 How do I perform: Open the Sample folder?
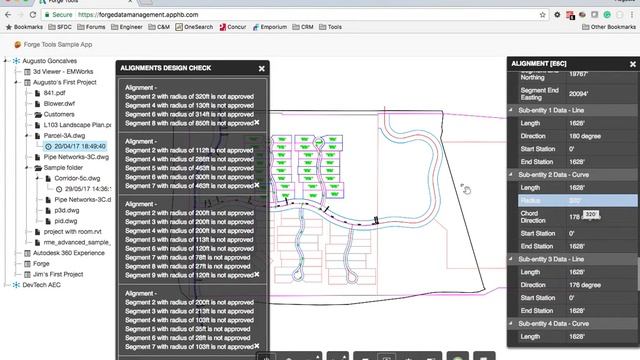(63, 168)
